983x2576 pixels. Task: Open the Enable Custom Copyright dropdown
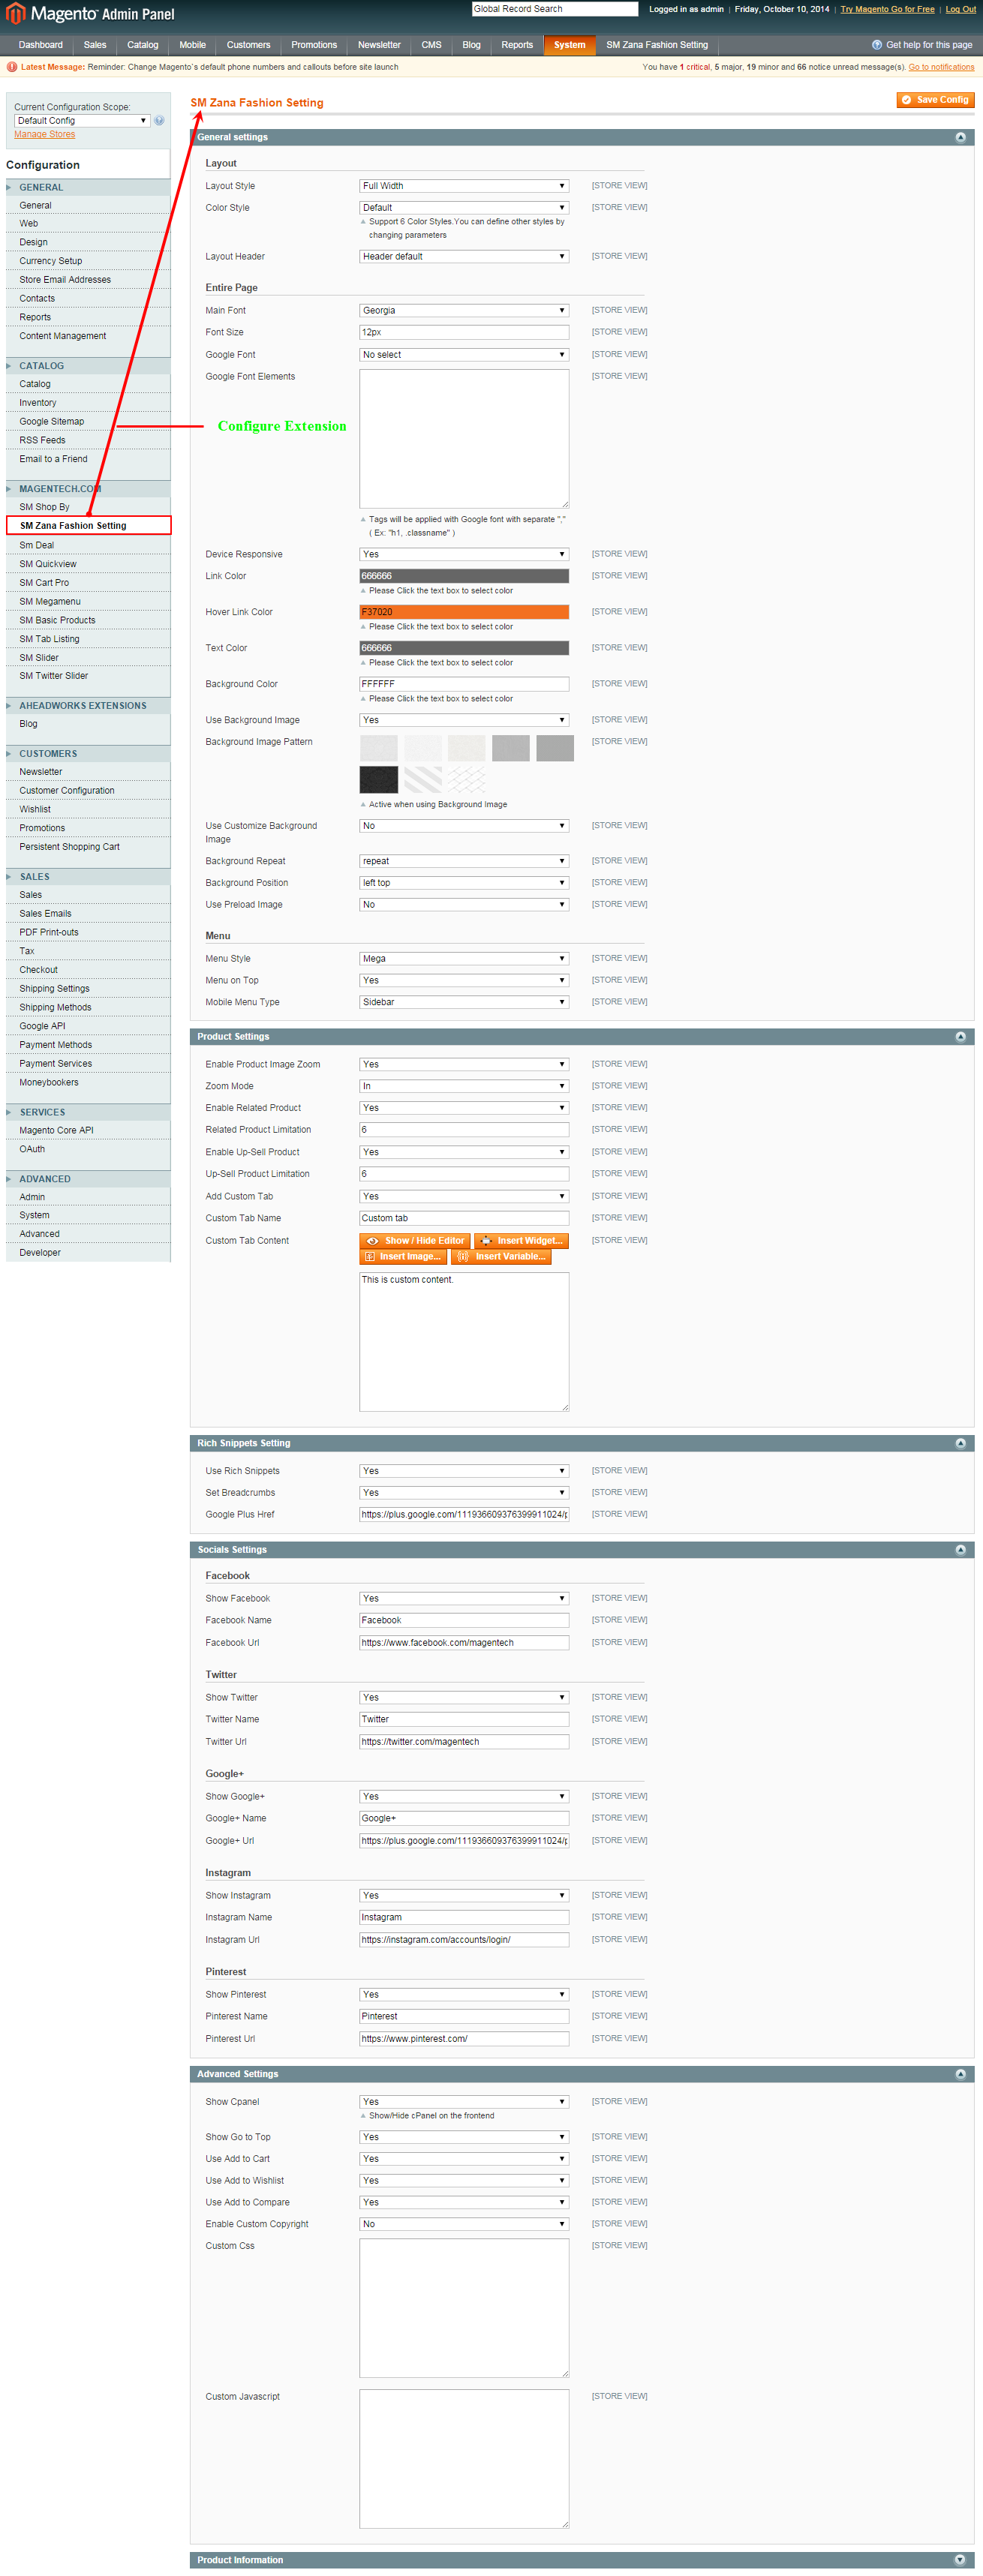464,2224
